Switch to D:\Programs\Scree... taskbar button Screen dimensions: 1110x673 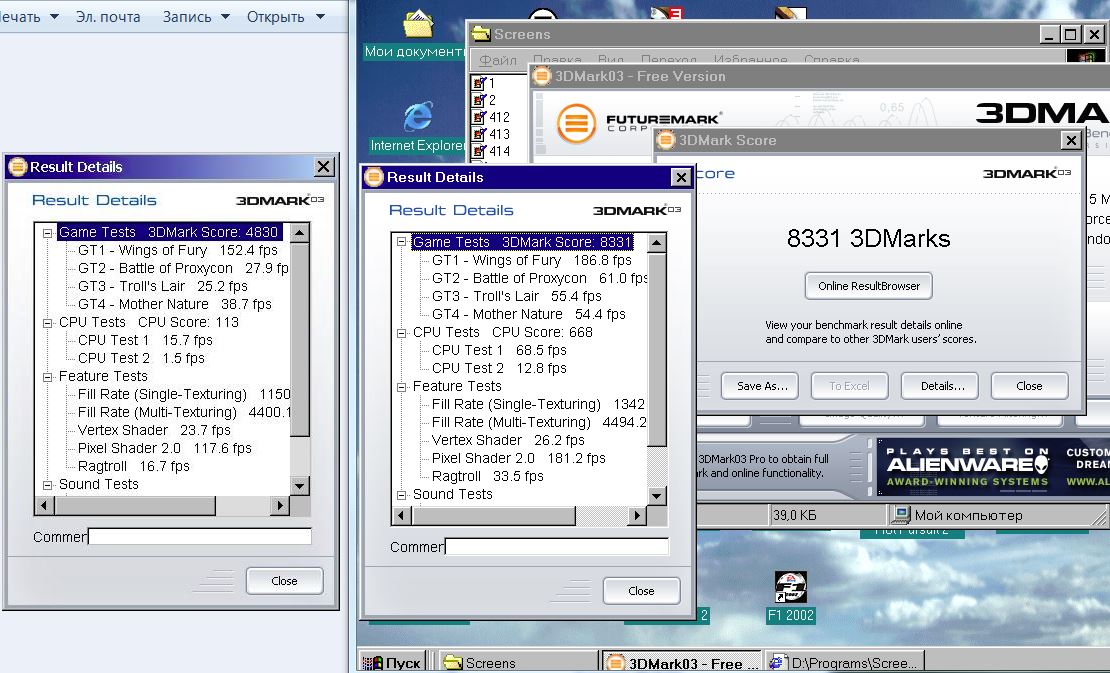click(x=845, y=662)
